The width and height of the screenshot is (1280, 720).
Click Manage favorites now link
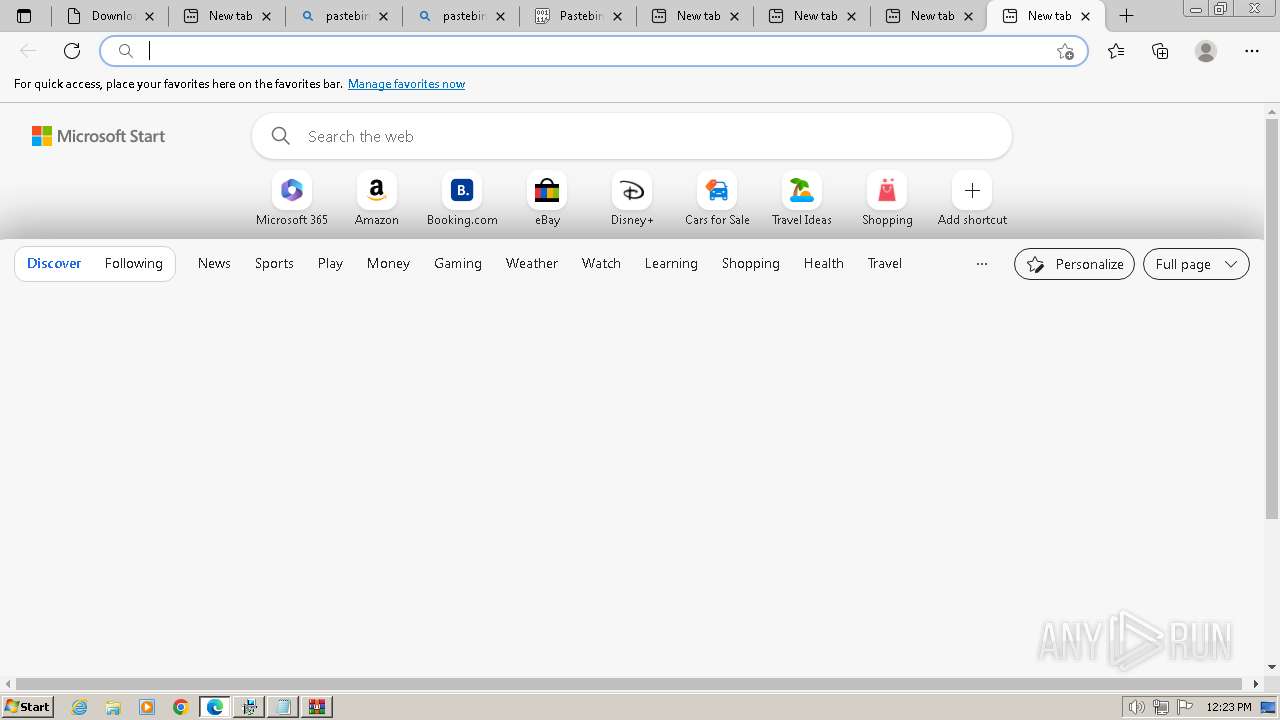406,84
